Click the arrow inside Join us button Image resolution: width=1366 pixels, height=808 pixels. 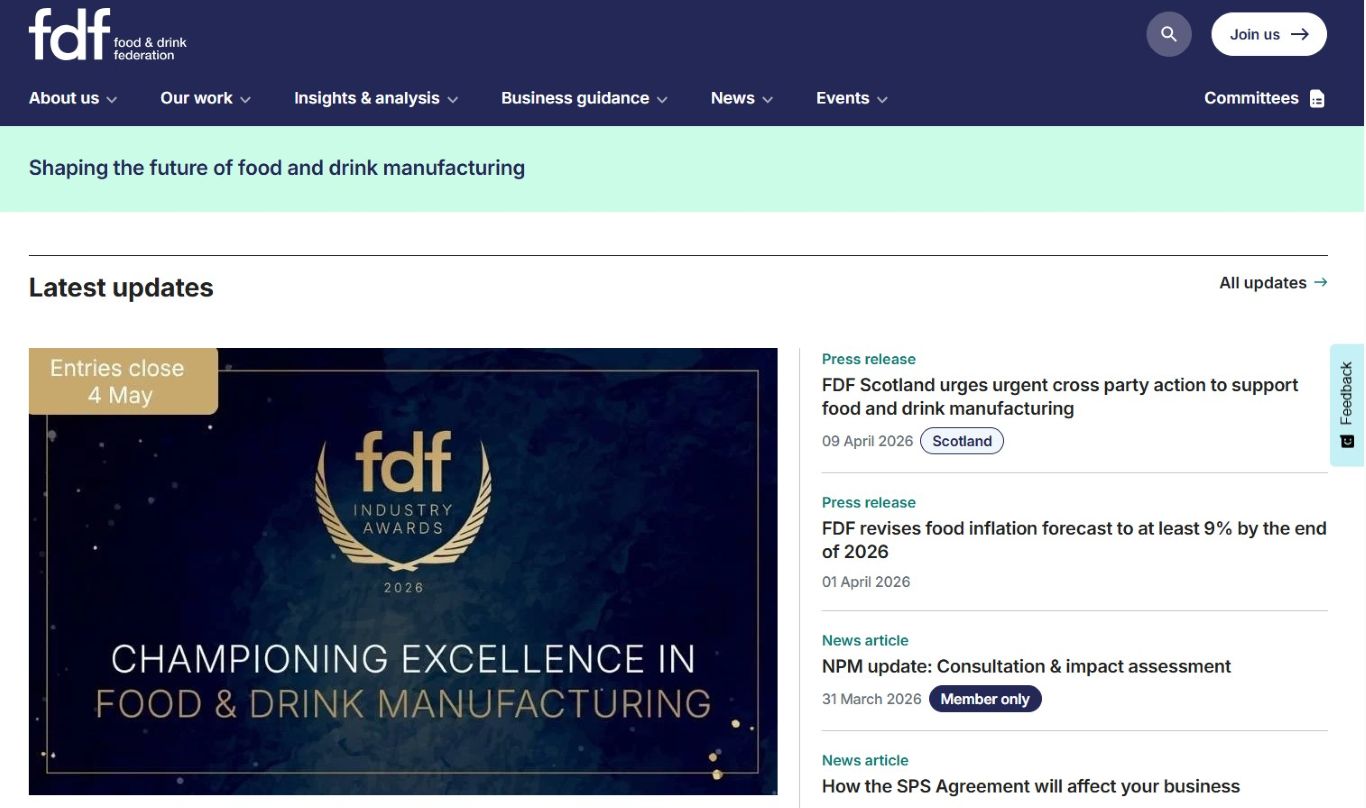(1299, 34)
